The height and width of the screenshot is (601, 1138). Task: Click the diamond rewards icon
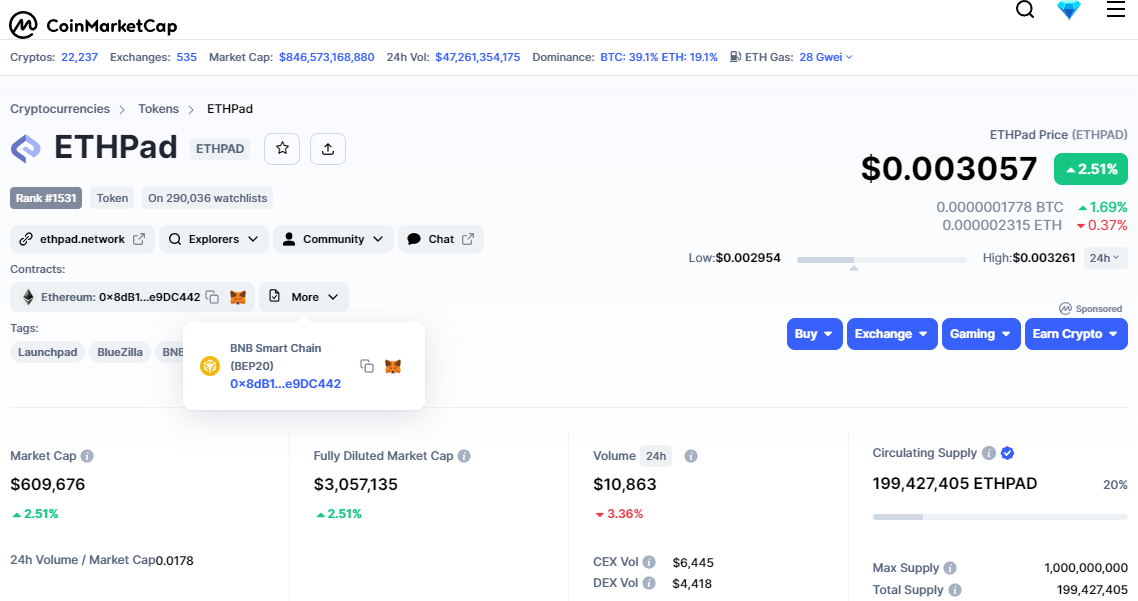point(1069,9)
